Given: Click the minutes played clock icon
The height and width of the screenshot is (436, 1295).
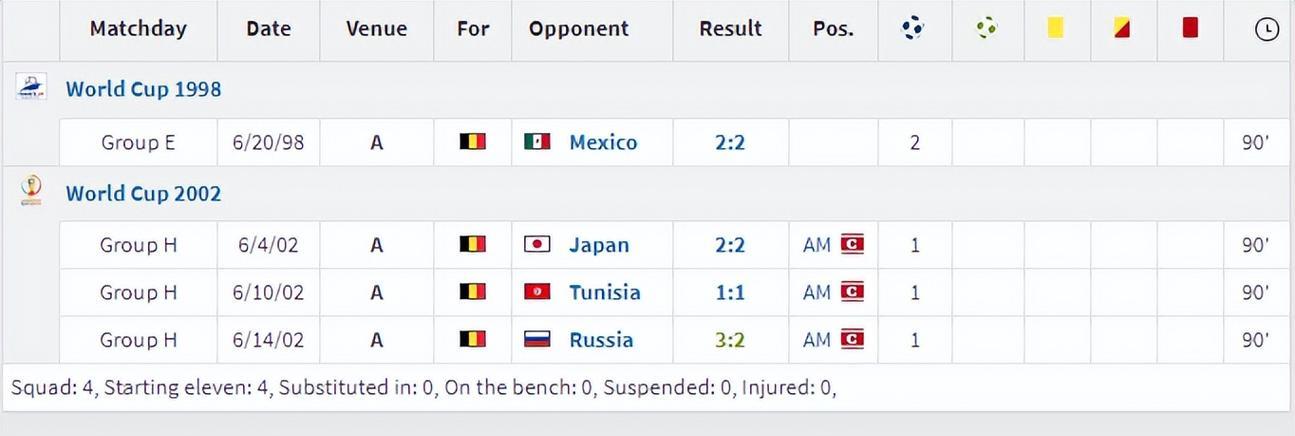Looking at the screenshot, I should 1266,29.
